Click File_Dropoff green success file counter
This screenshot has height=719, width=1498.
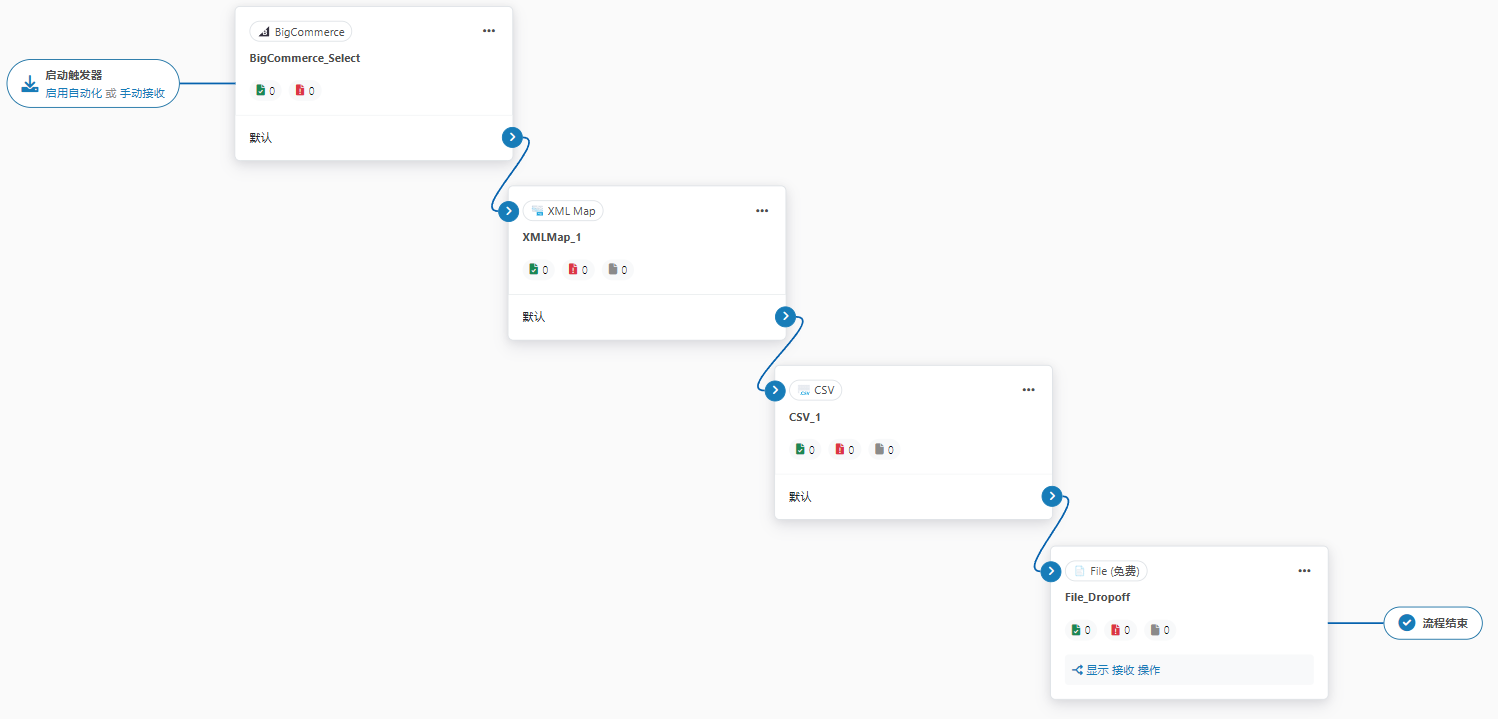point(1081,630)
